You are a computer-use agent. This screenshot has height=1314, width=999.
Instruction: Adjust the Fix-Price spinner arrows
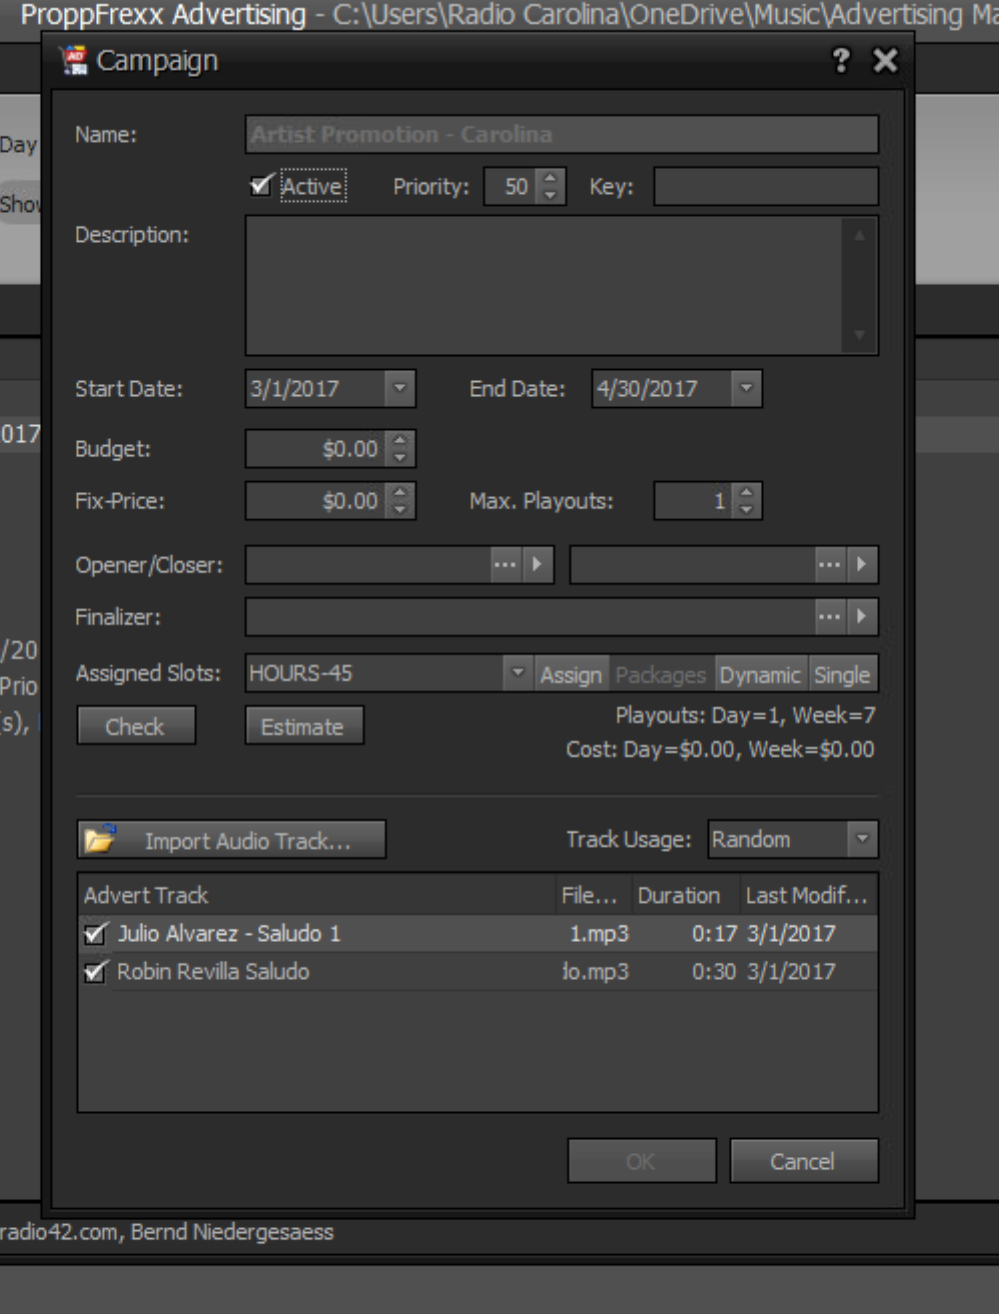pyautogui.click(x=400, y=501)
